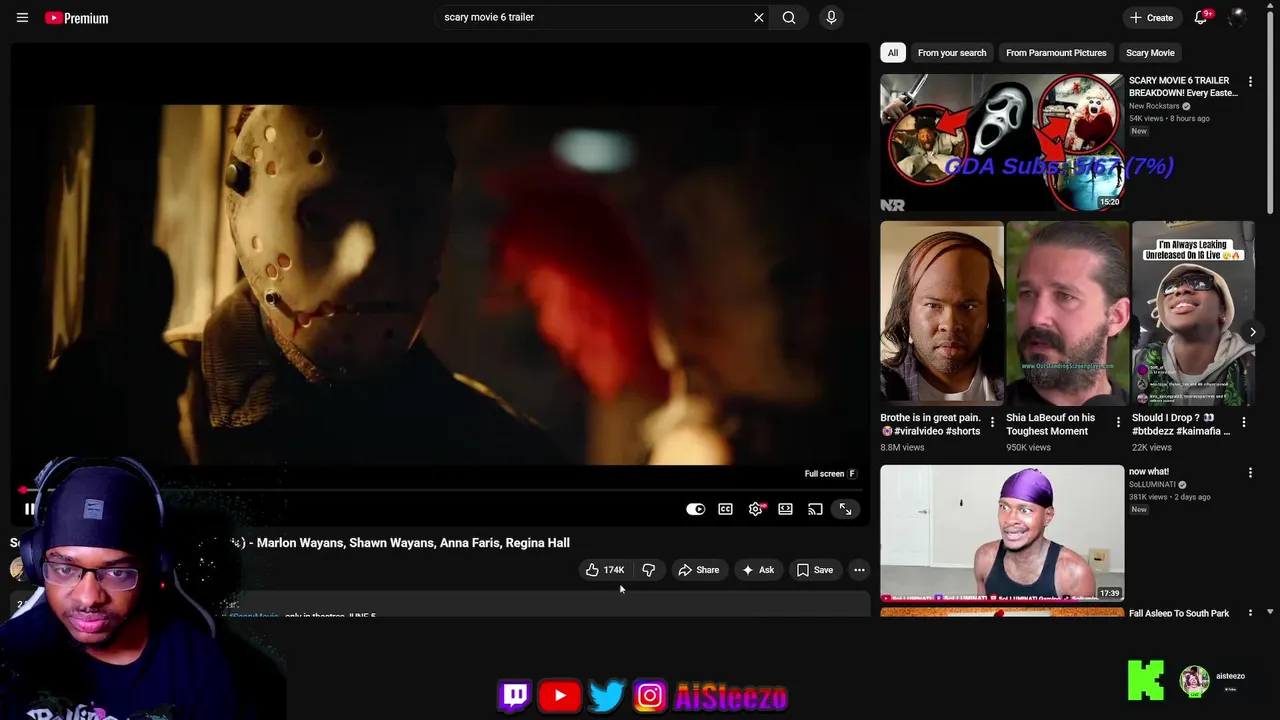Open the now what! video thumbnail

1002,533
